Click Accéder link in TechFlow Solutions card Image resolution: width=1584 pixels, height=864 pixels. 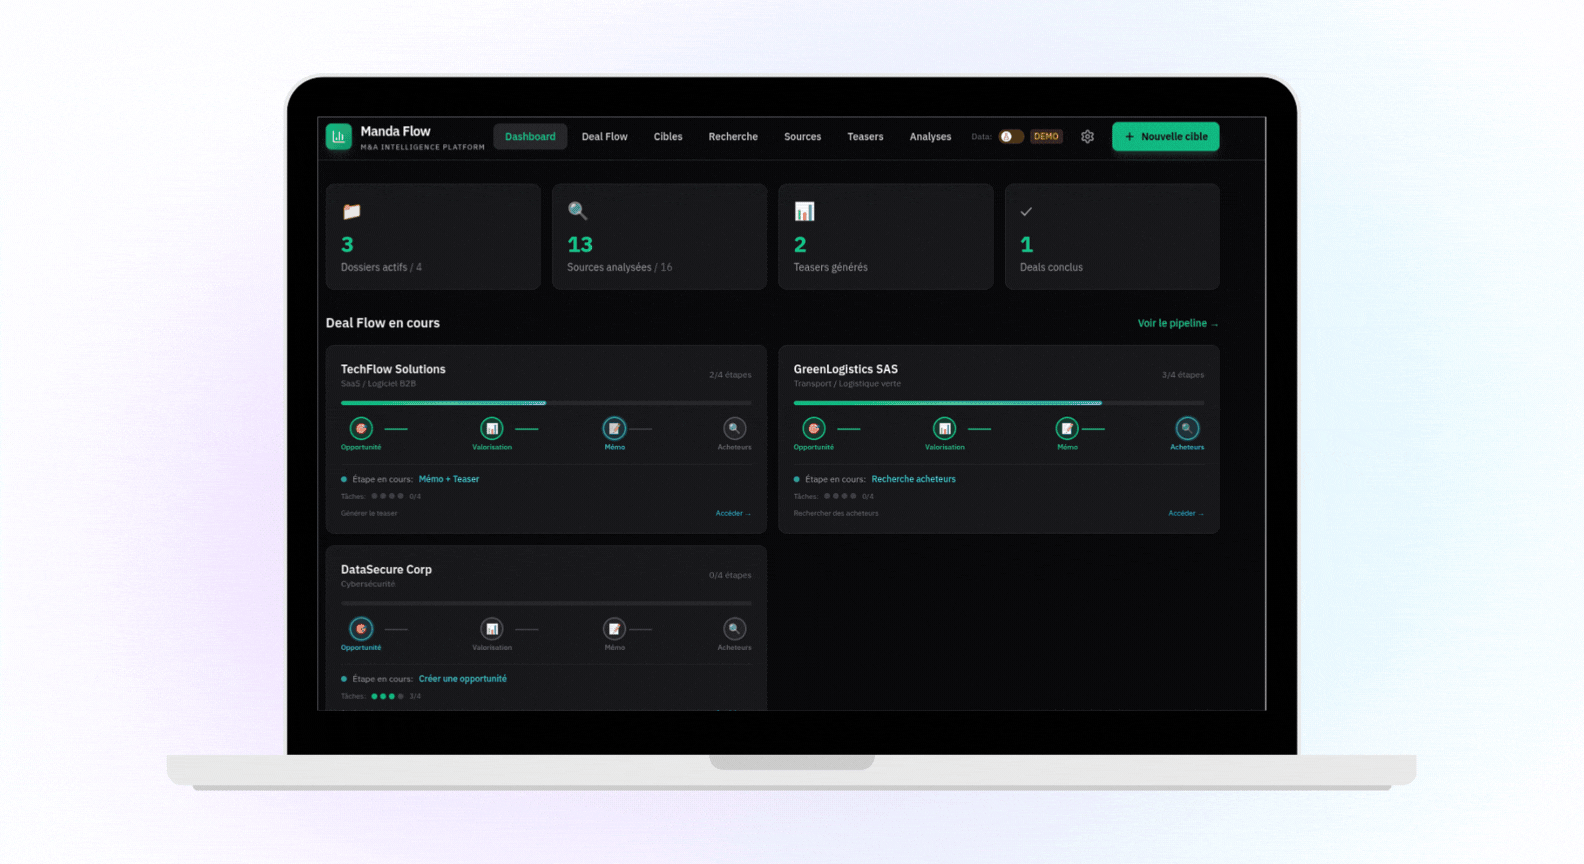tap(733, 513)
